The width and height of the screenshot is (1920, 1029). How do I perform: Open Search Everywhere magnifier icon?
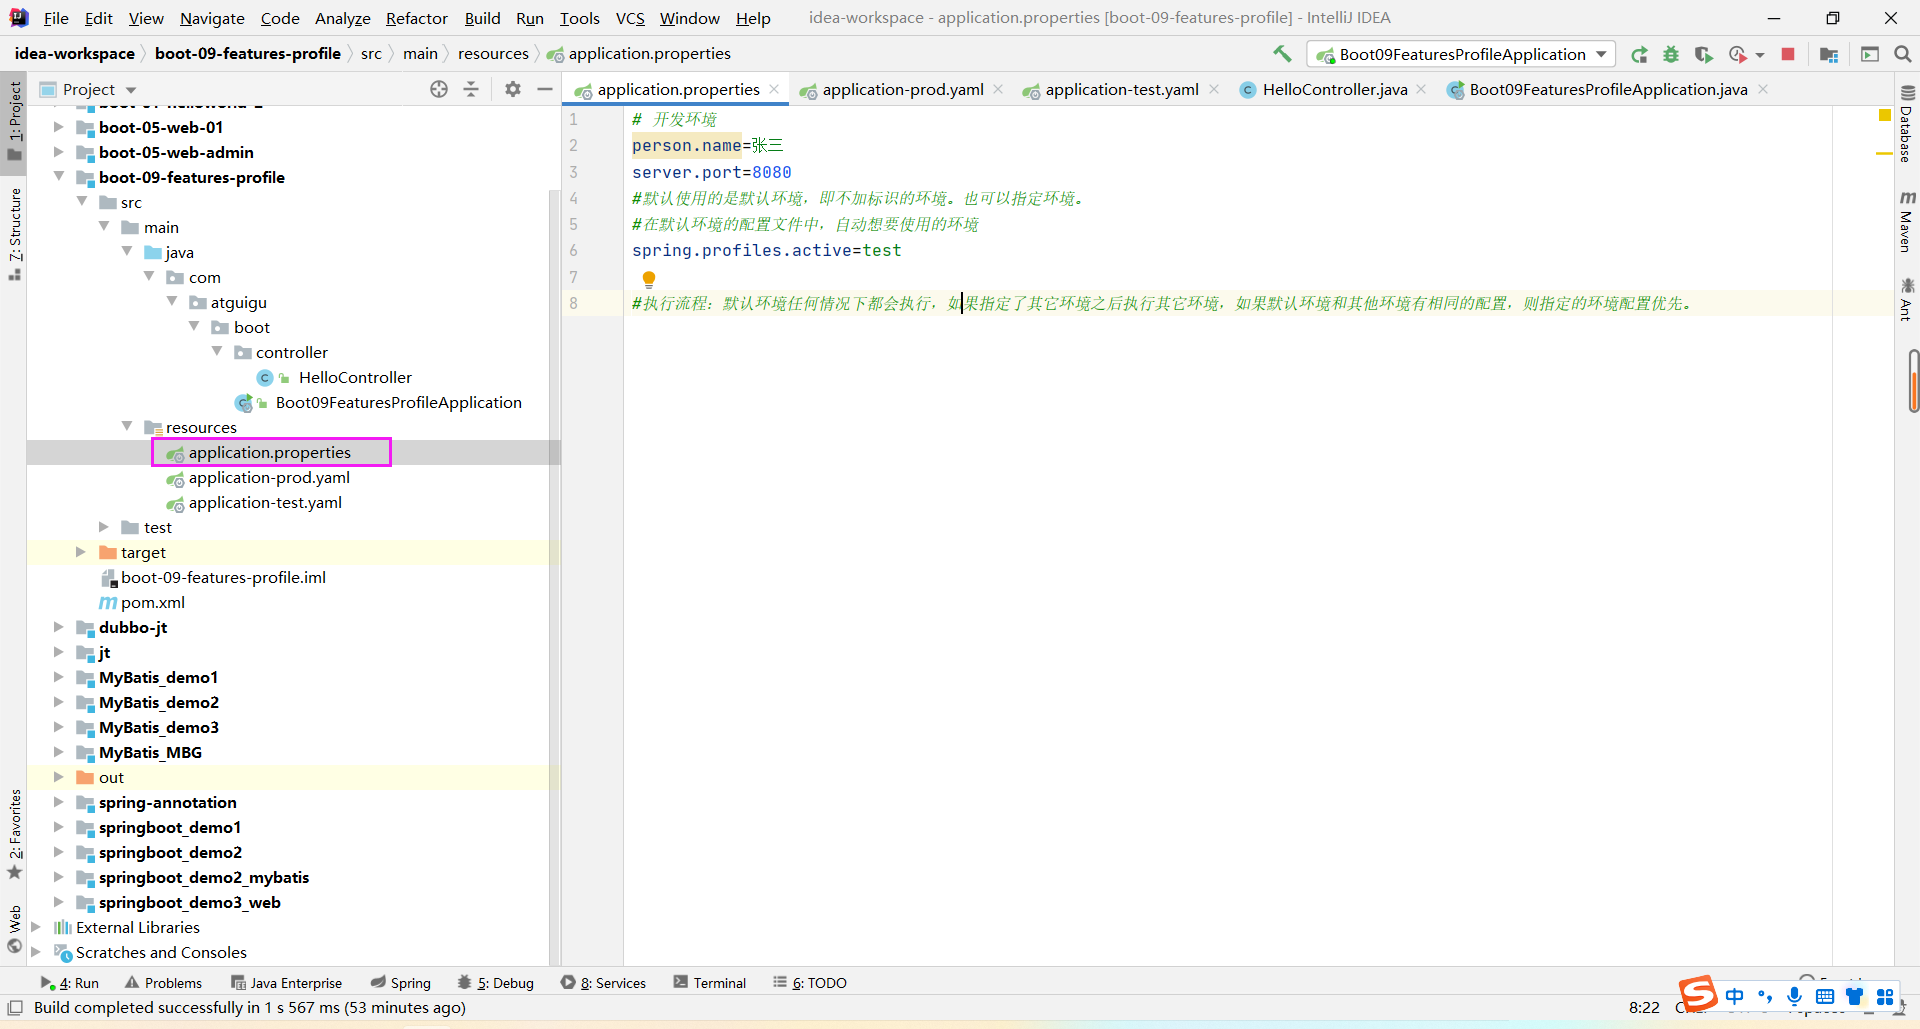(x=1902, y=55)
